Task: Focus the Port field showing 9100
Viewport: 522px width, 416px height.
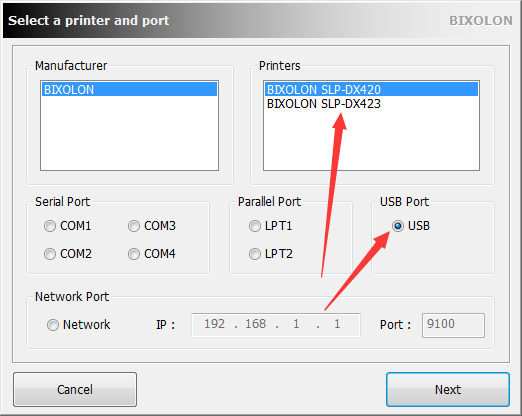Action: (453, 325)
